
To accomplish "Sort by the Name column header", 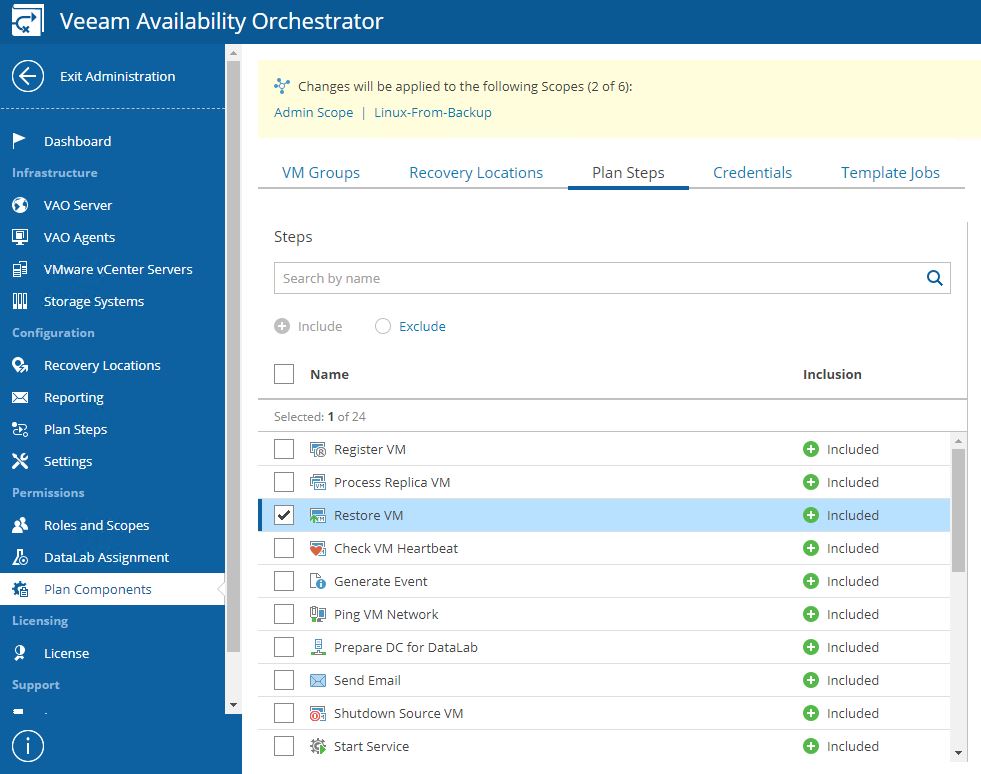I will click(329, 374).
